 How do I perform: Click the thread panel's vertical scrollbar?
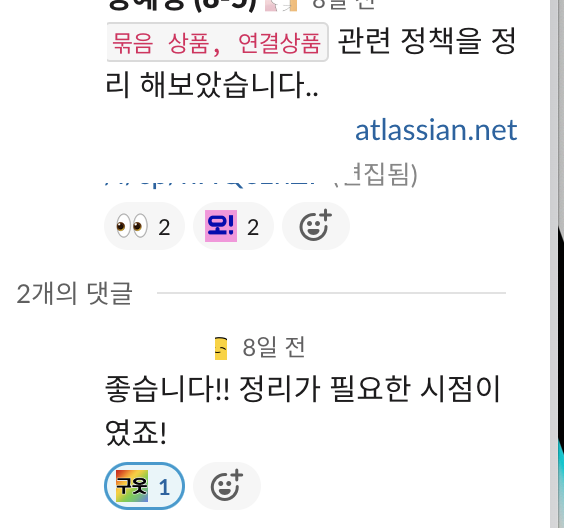click(554, 264)
